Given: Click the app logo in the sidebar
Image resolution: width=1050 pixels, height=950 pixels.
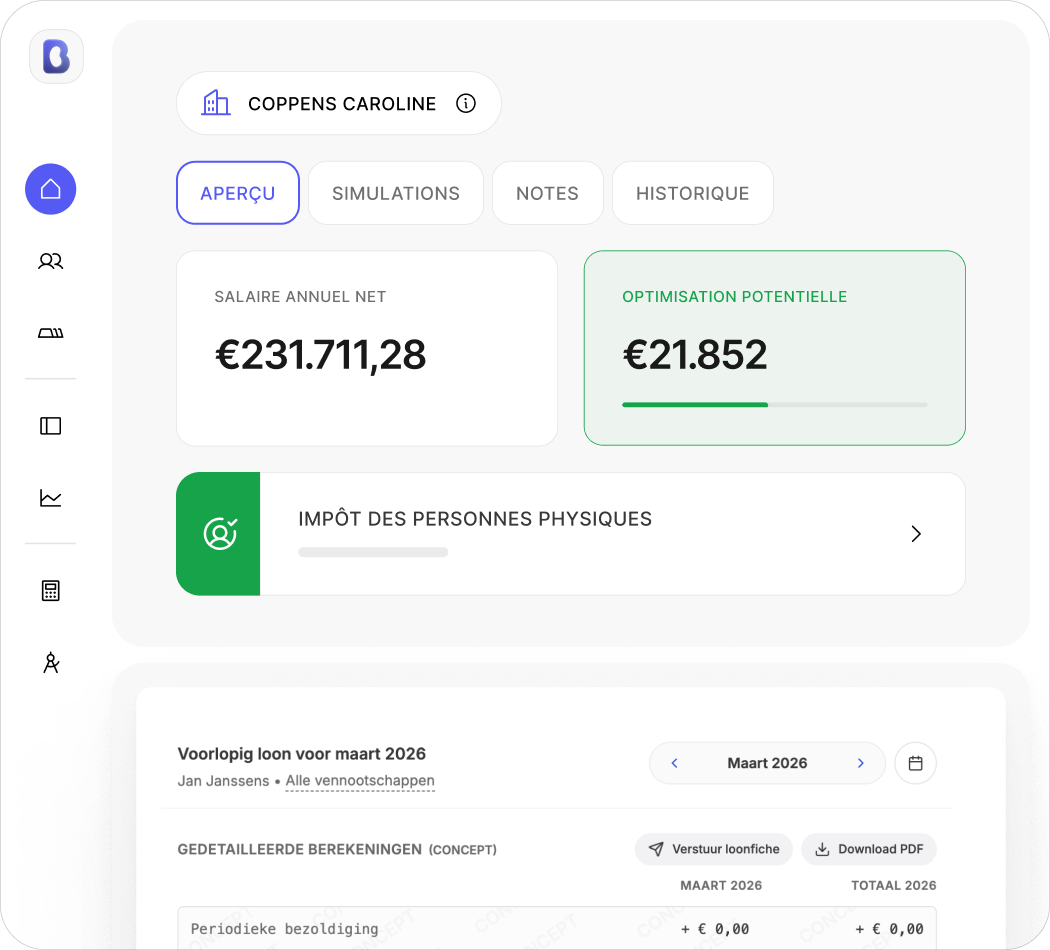Looking at the screenshot, I should point(56,56).
